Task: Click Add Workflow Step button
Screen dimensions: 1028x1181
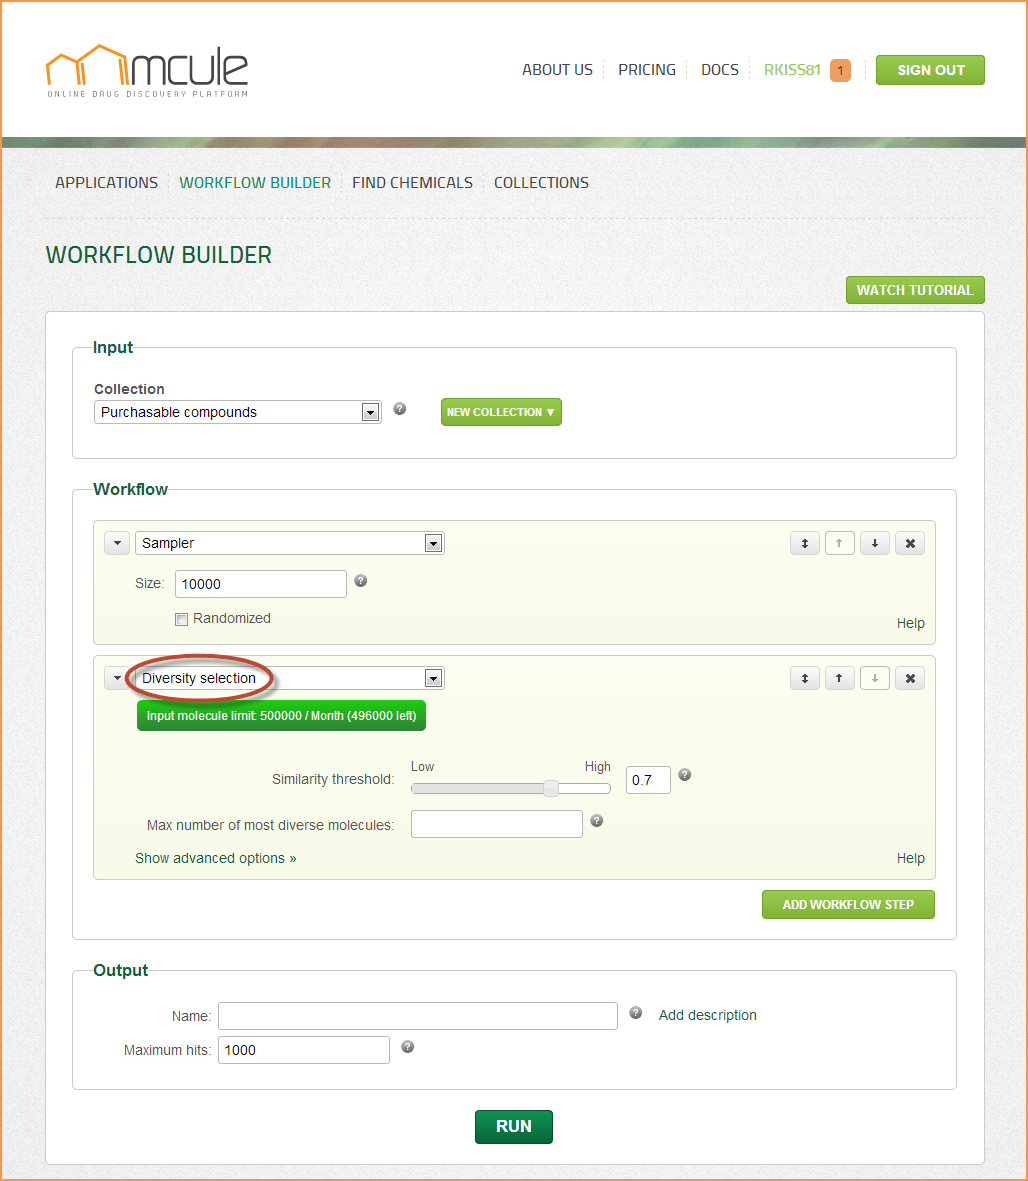Action: tap(848, 904)
